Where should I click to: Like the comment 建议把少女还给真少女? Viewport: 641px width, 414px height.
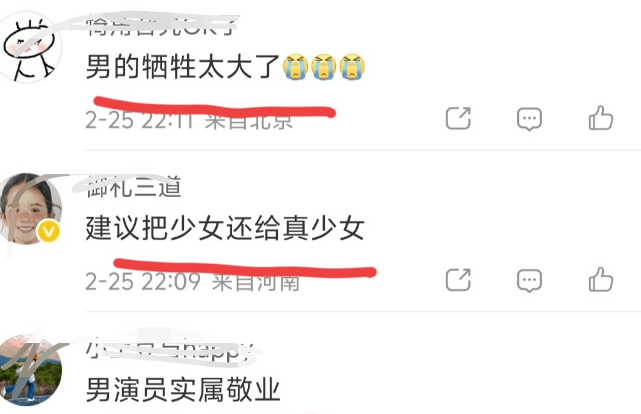click(601, 280)
